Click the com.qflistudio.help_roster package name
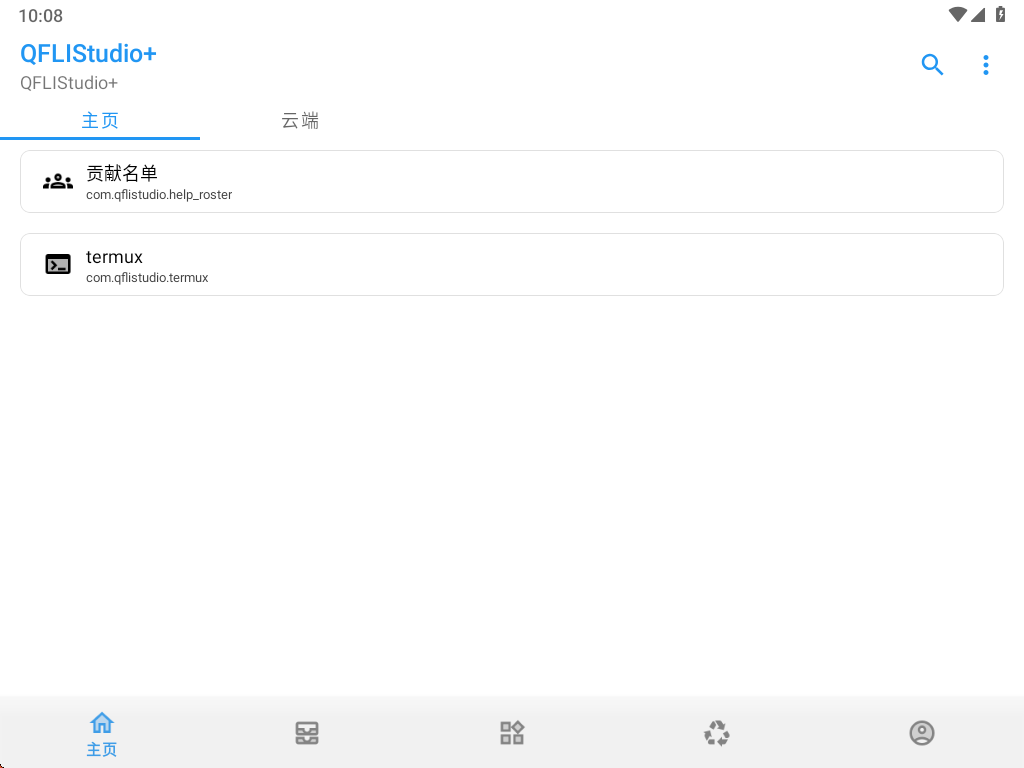 [159, 195]
